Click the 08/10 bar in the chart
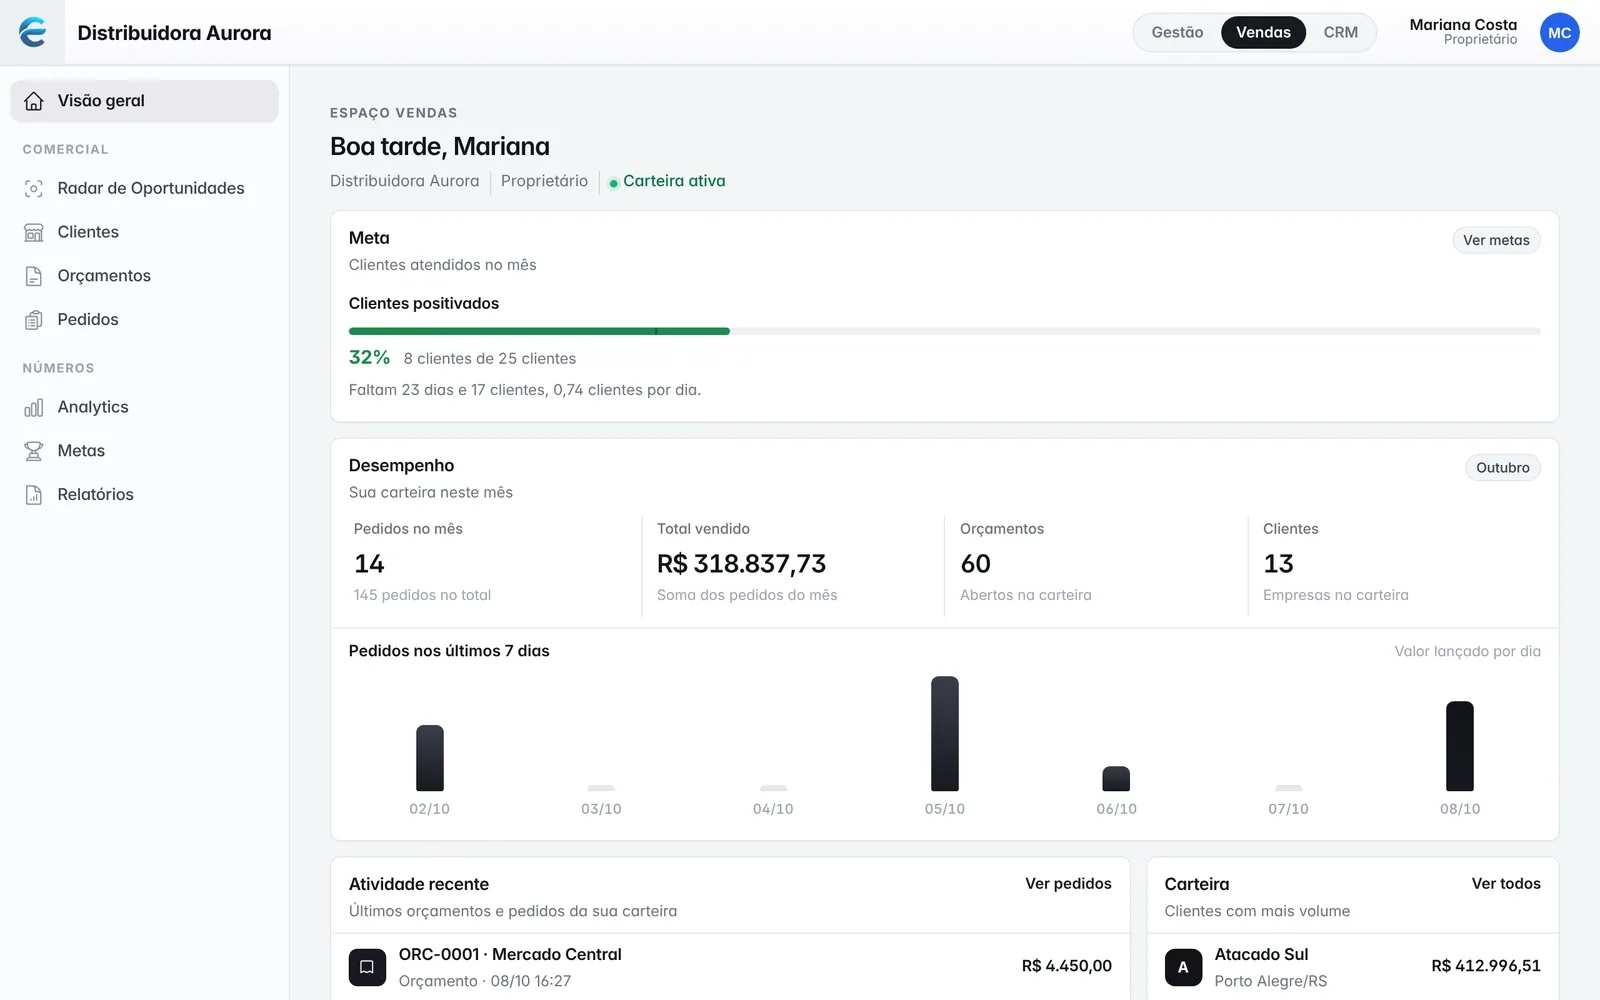 (1460, 746)
